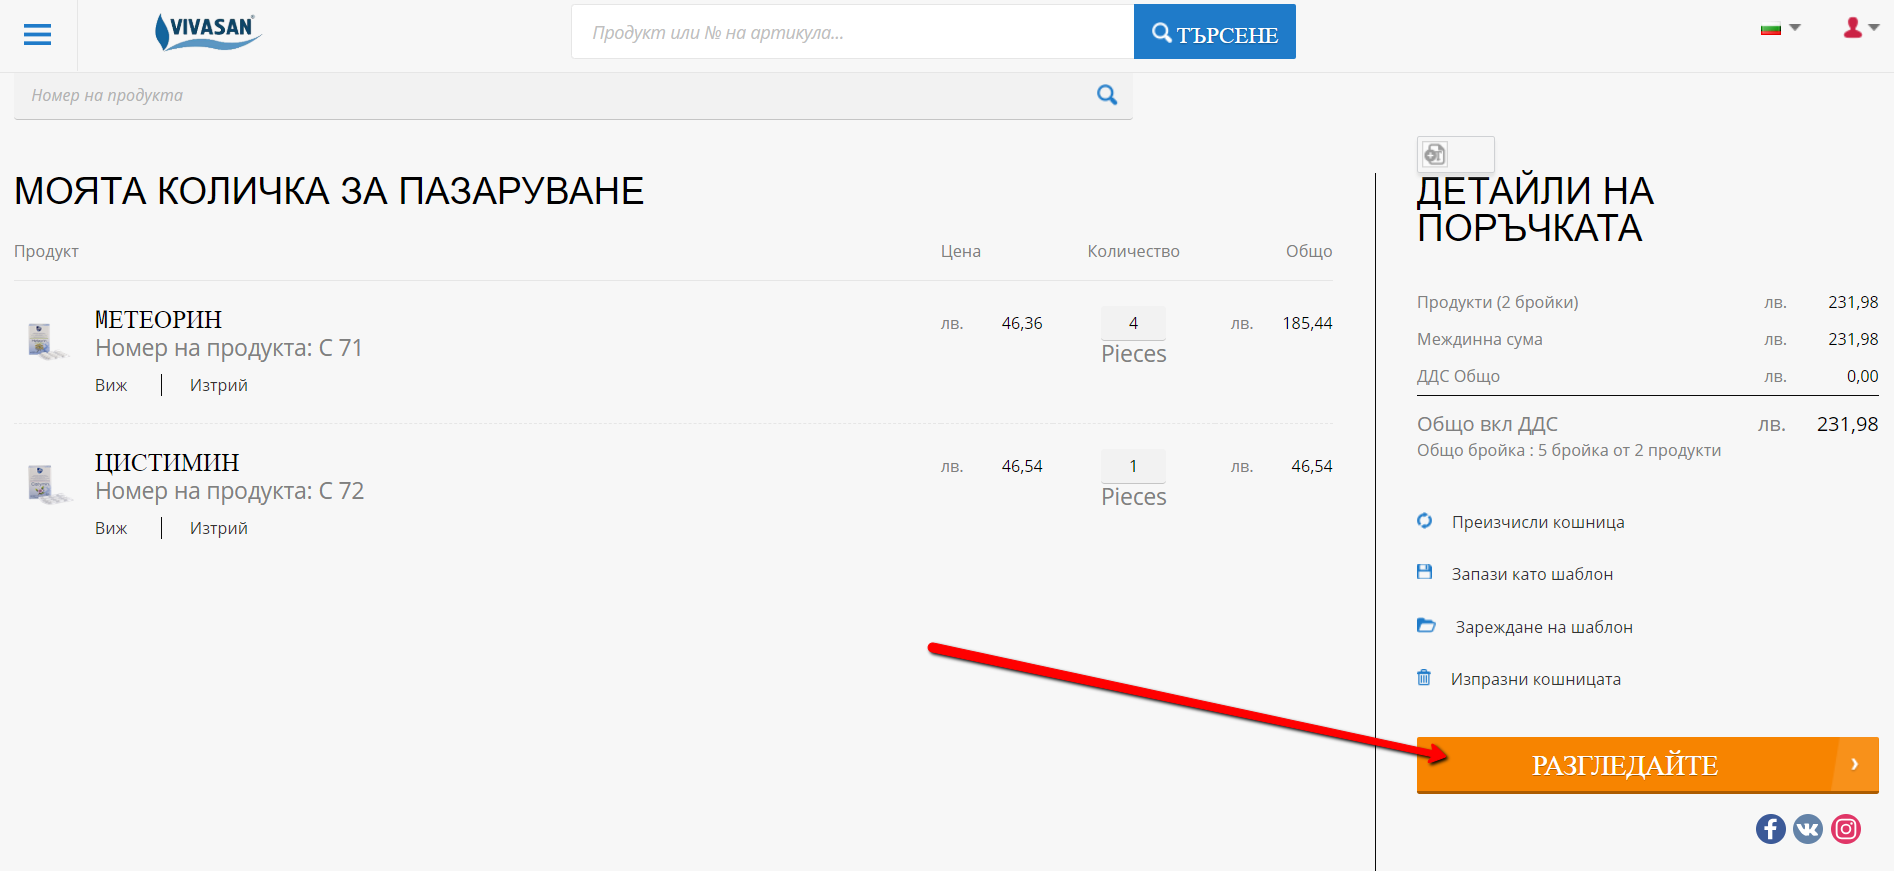1894x871 pixels.
Task: Click the ТЪРСЕНЕ search button
Action: click(x=1214, y=32)
